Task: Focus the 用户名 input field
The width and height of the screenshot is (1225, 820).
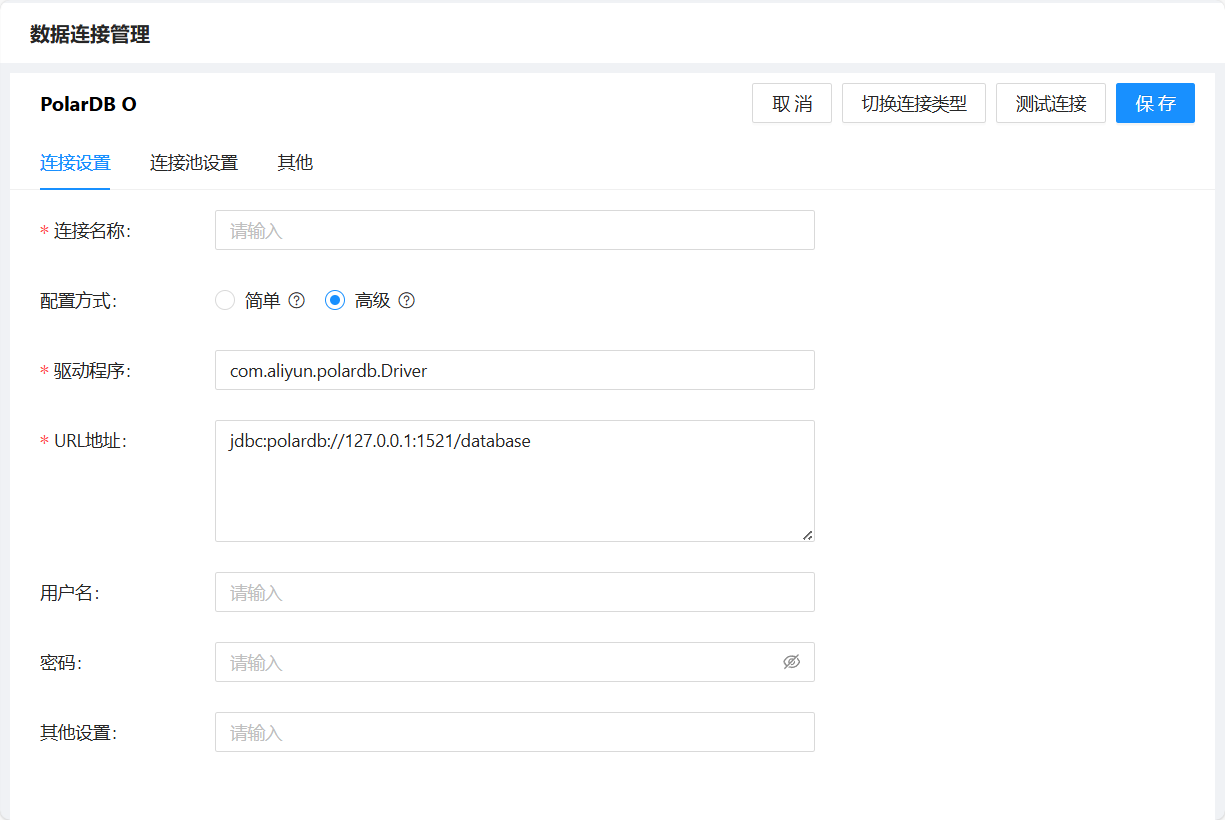Action: [x=514, y=592]
